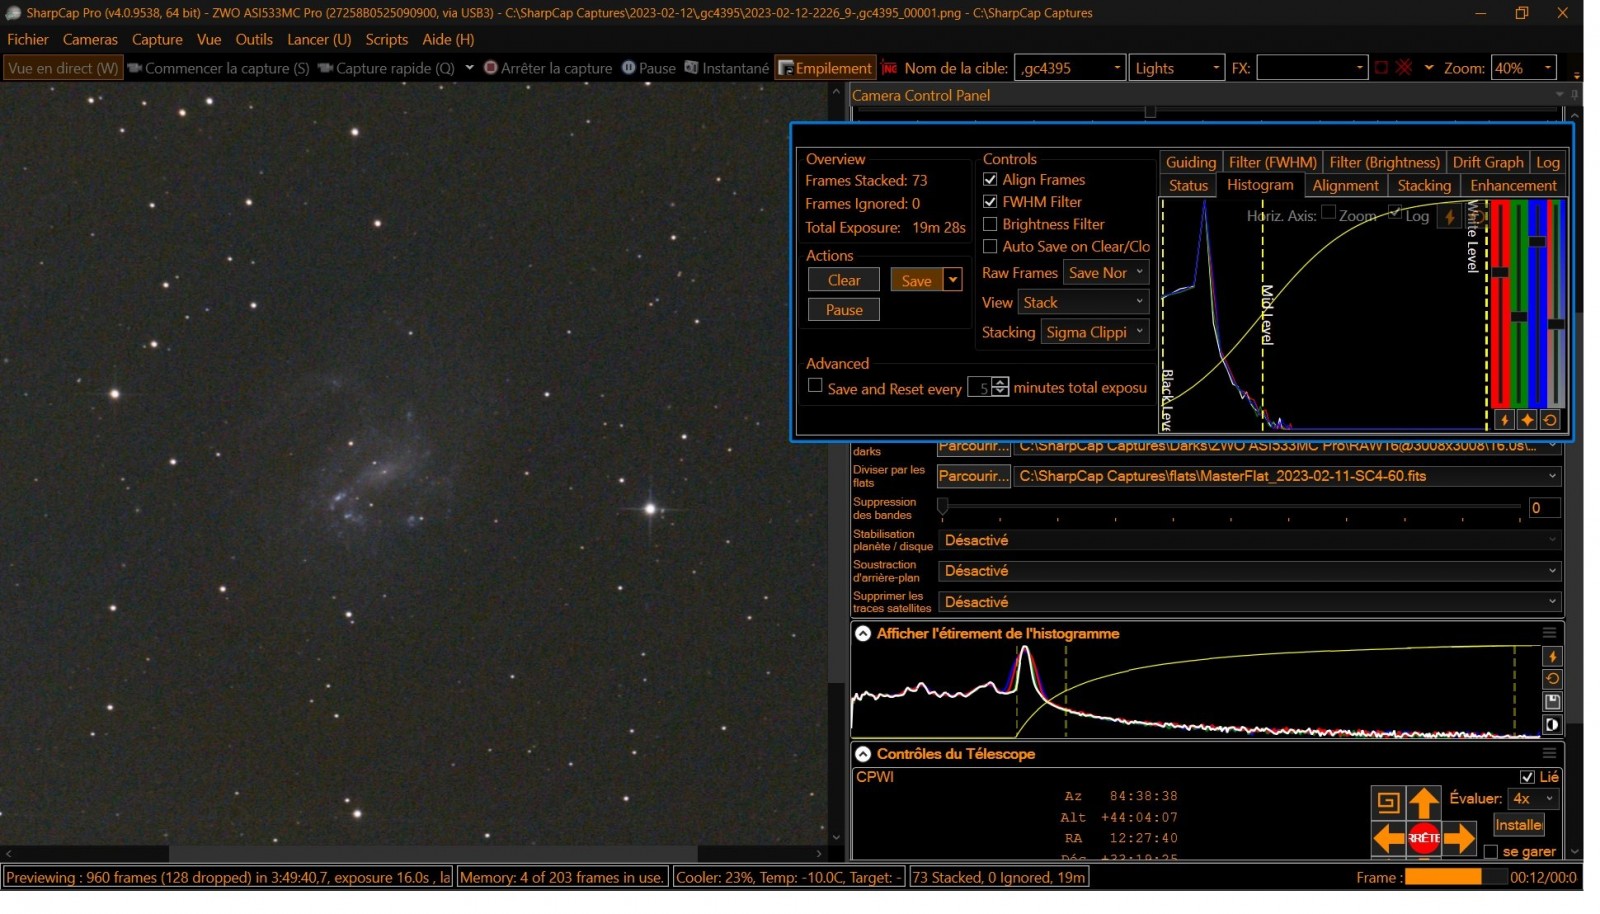This screenshot has height=914, width=1600.
Task: Click the star auto color balance icon
Action: tap(1527, 420)
